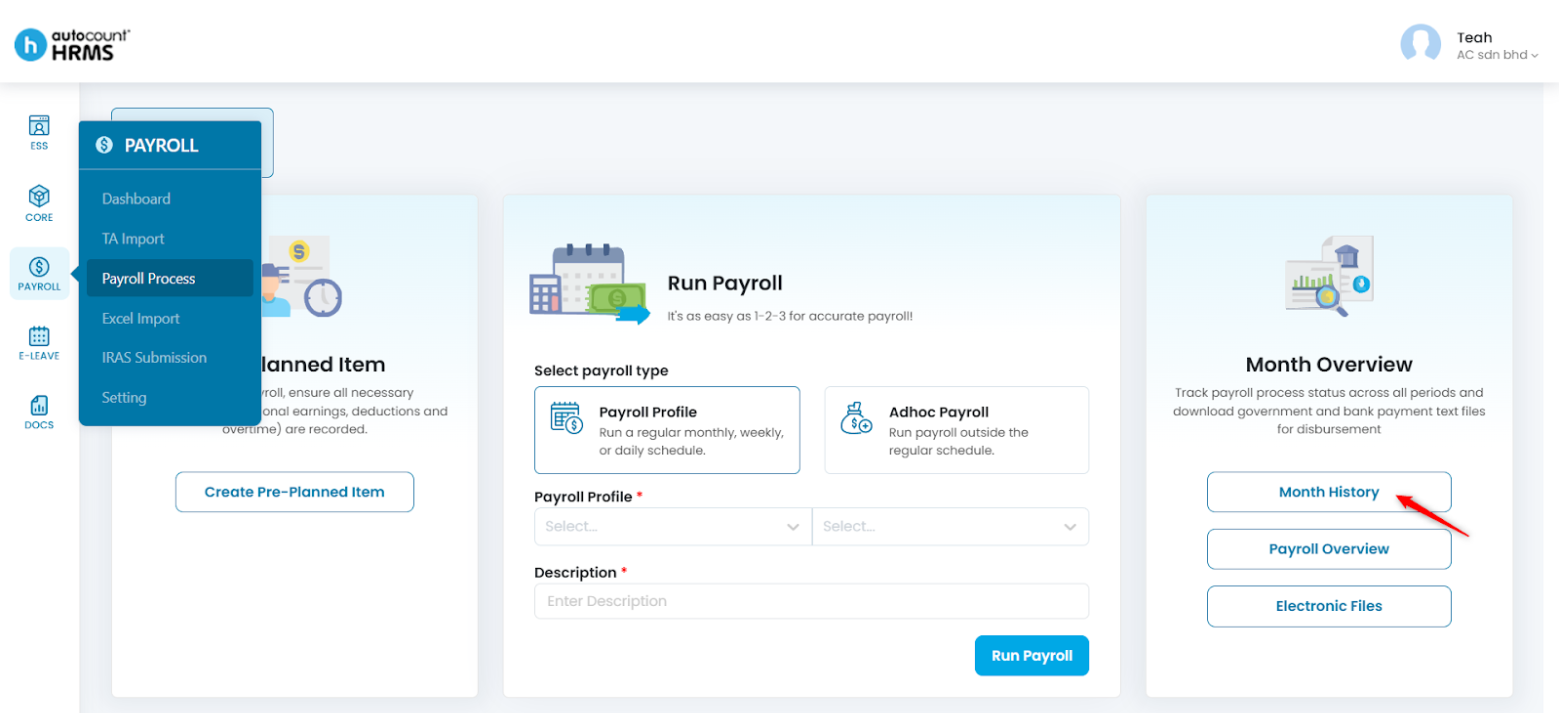
Task: Select the Payroll Profile payroll type
Action: [667, 429]
